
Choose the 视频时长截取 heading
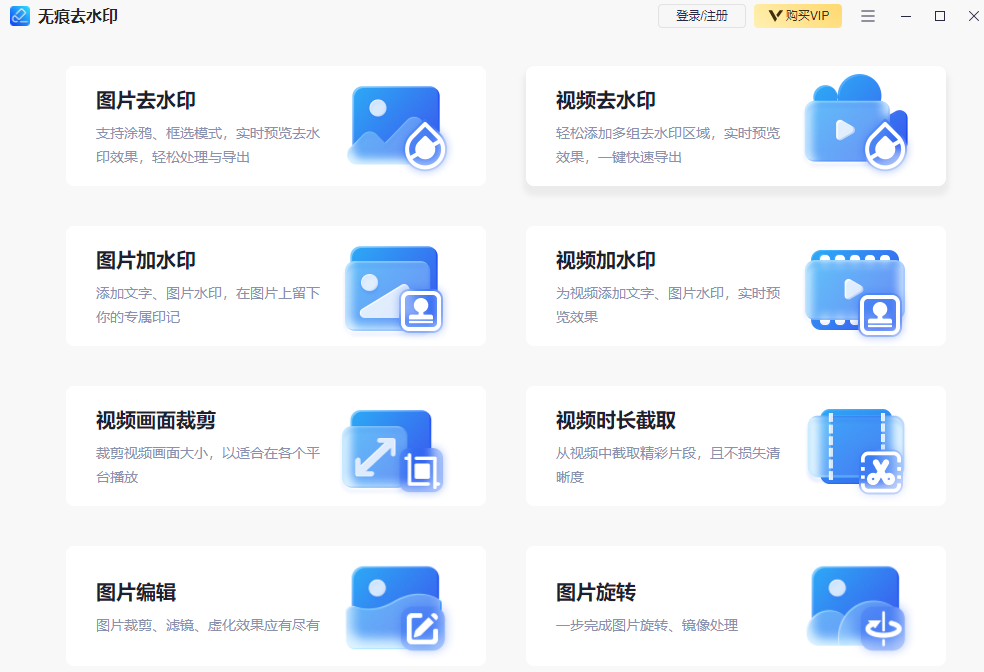(616, 420)
